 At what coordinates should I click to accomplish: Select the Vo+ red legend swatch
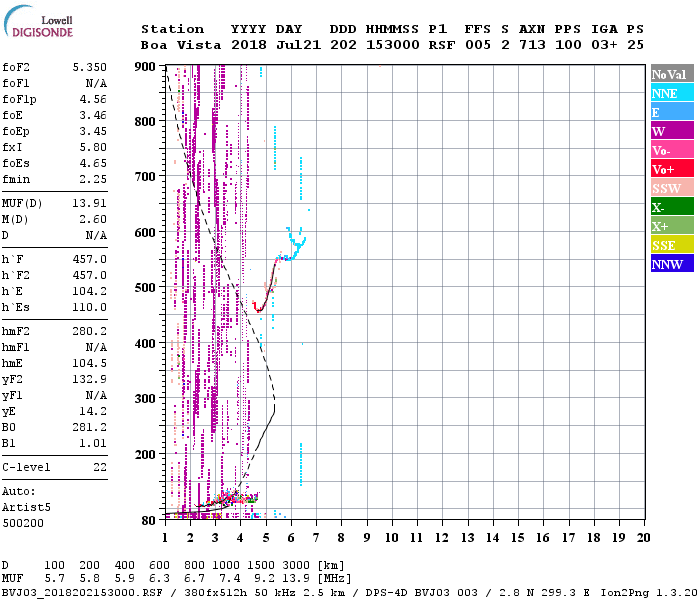click(672, 169)
